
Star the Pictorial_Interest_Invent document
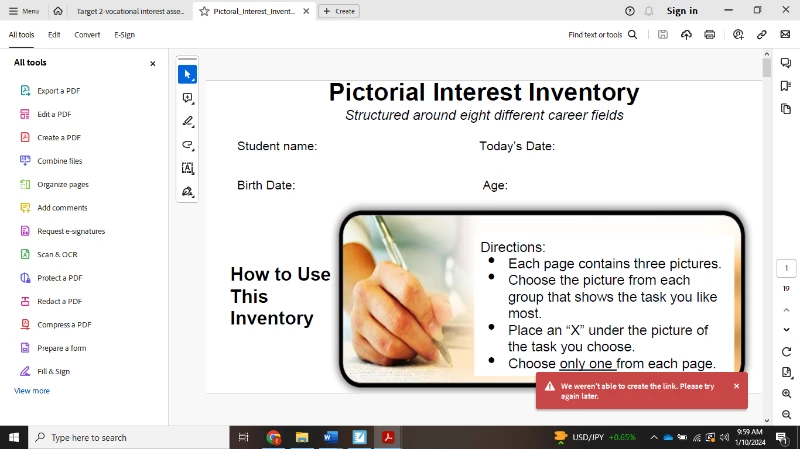pyautogui.click(x=204, y=11)
